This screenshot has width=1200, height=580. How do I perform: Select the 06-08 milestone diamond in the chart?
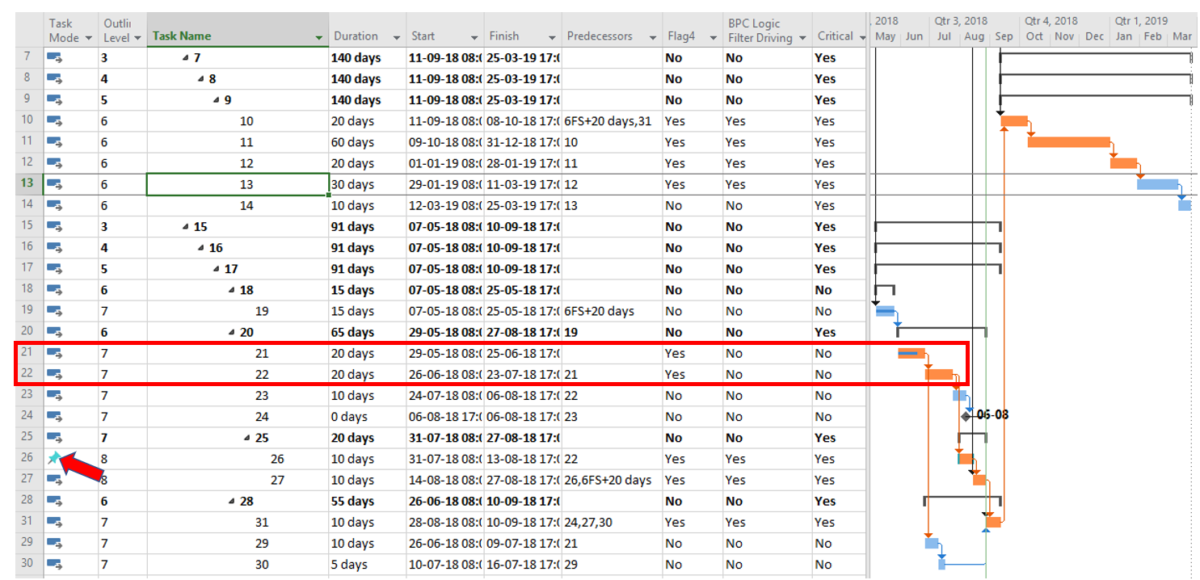point(964,415)
